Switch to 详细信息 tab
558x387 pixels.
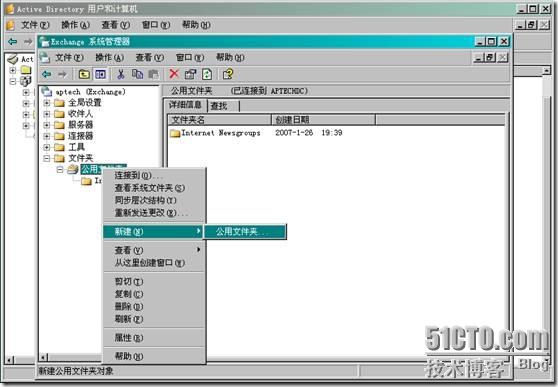tap(185, 105)
